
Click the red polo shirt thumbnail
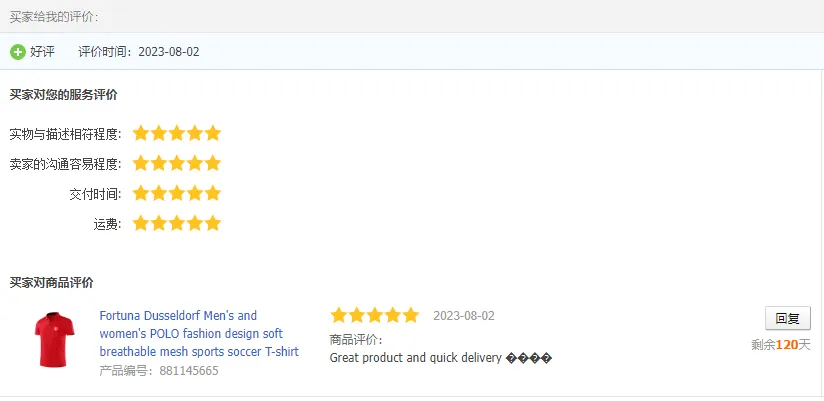point(55,340)
